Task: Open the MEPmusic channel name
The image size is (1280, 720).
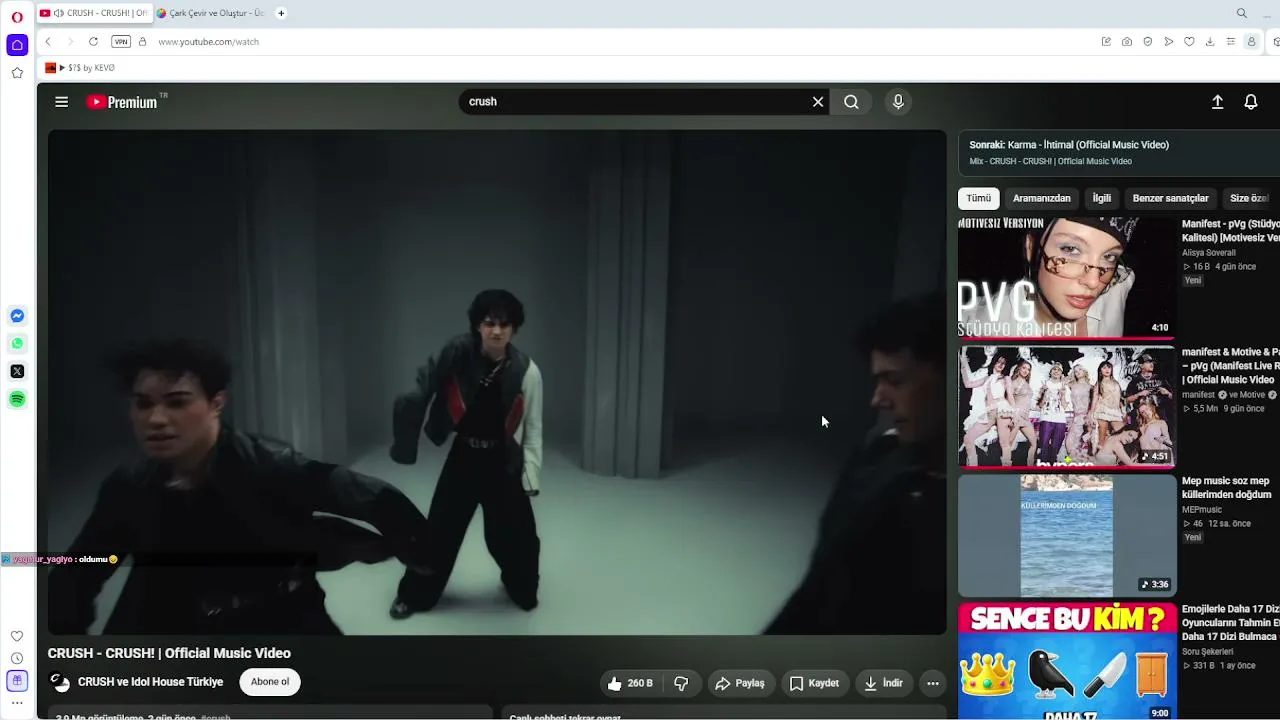Action: click(1203, 510)
